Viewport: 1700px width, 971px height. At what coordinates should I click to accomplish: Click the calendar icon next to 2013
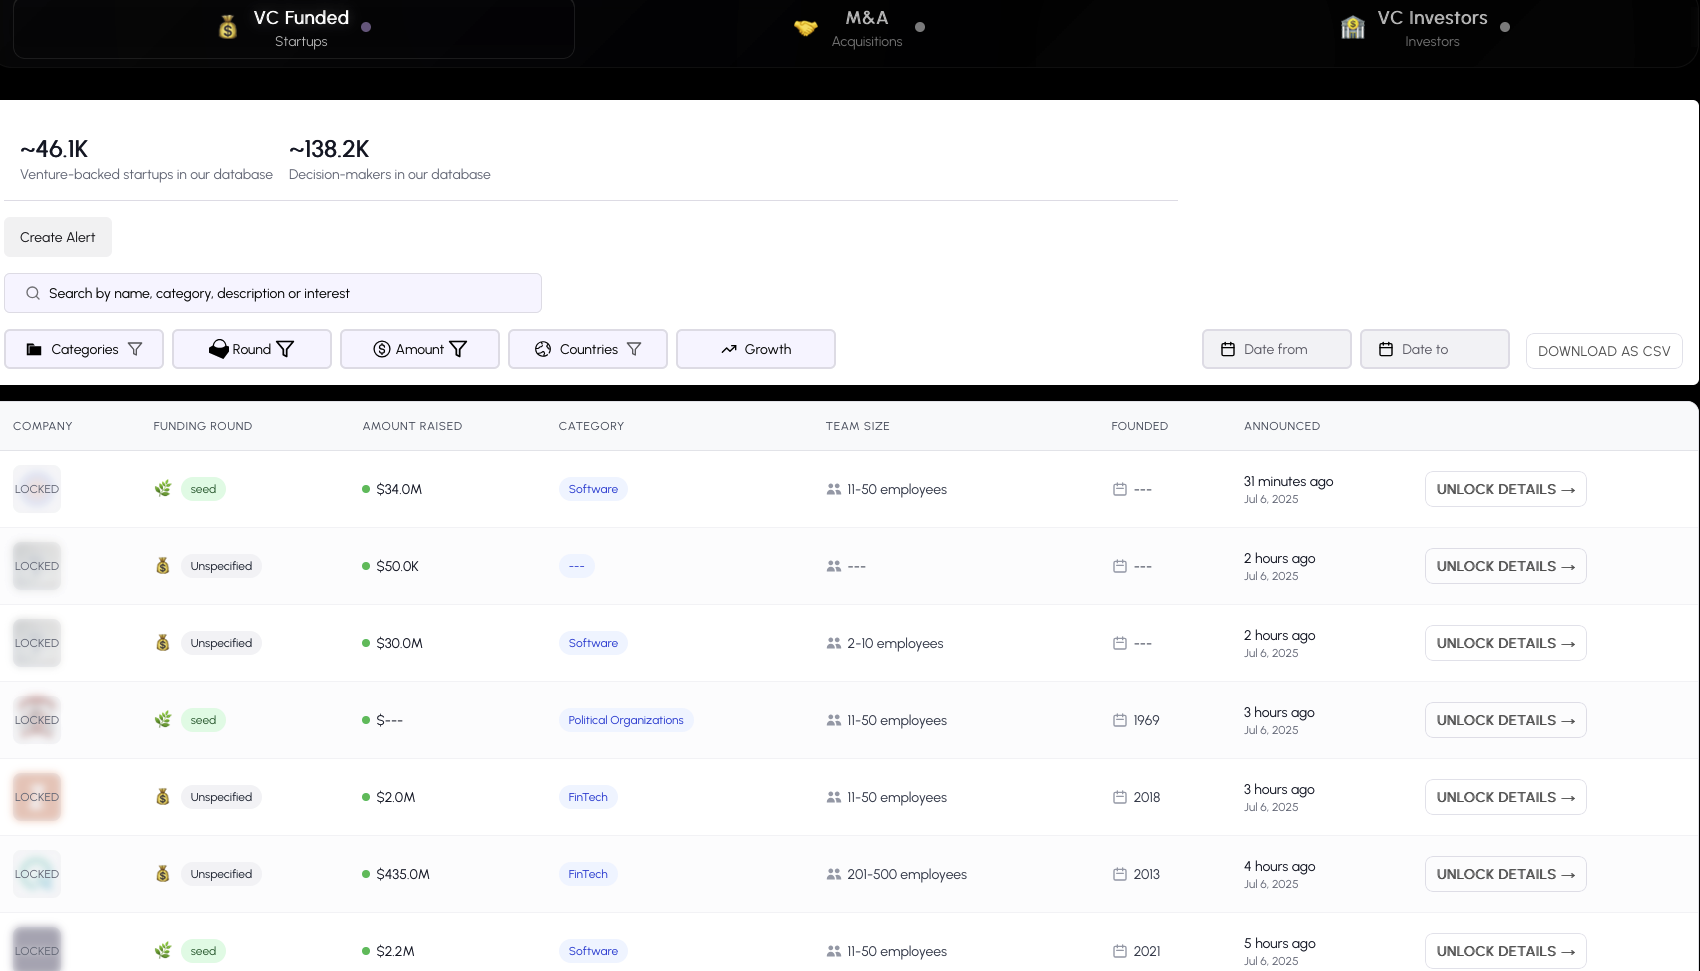click(1120, 874)
